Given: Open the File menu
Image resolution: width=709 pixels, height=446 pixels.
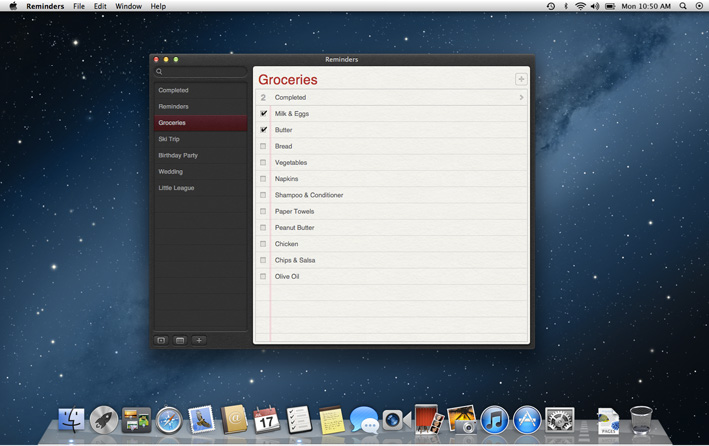Looking at the screenshot, I should (78, 6).
